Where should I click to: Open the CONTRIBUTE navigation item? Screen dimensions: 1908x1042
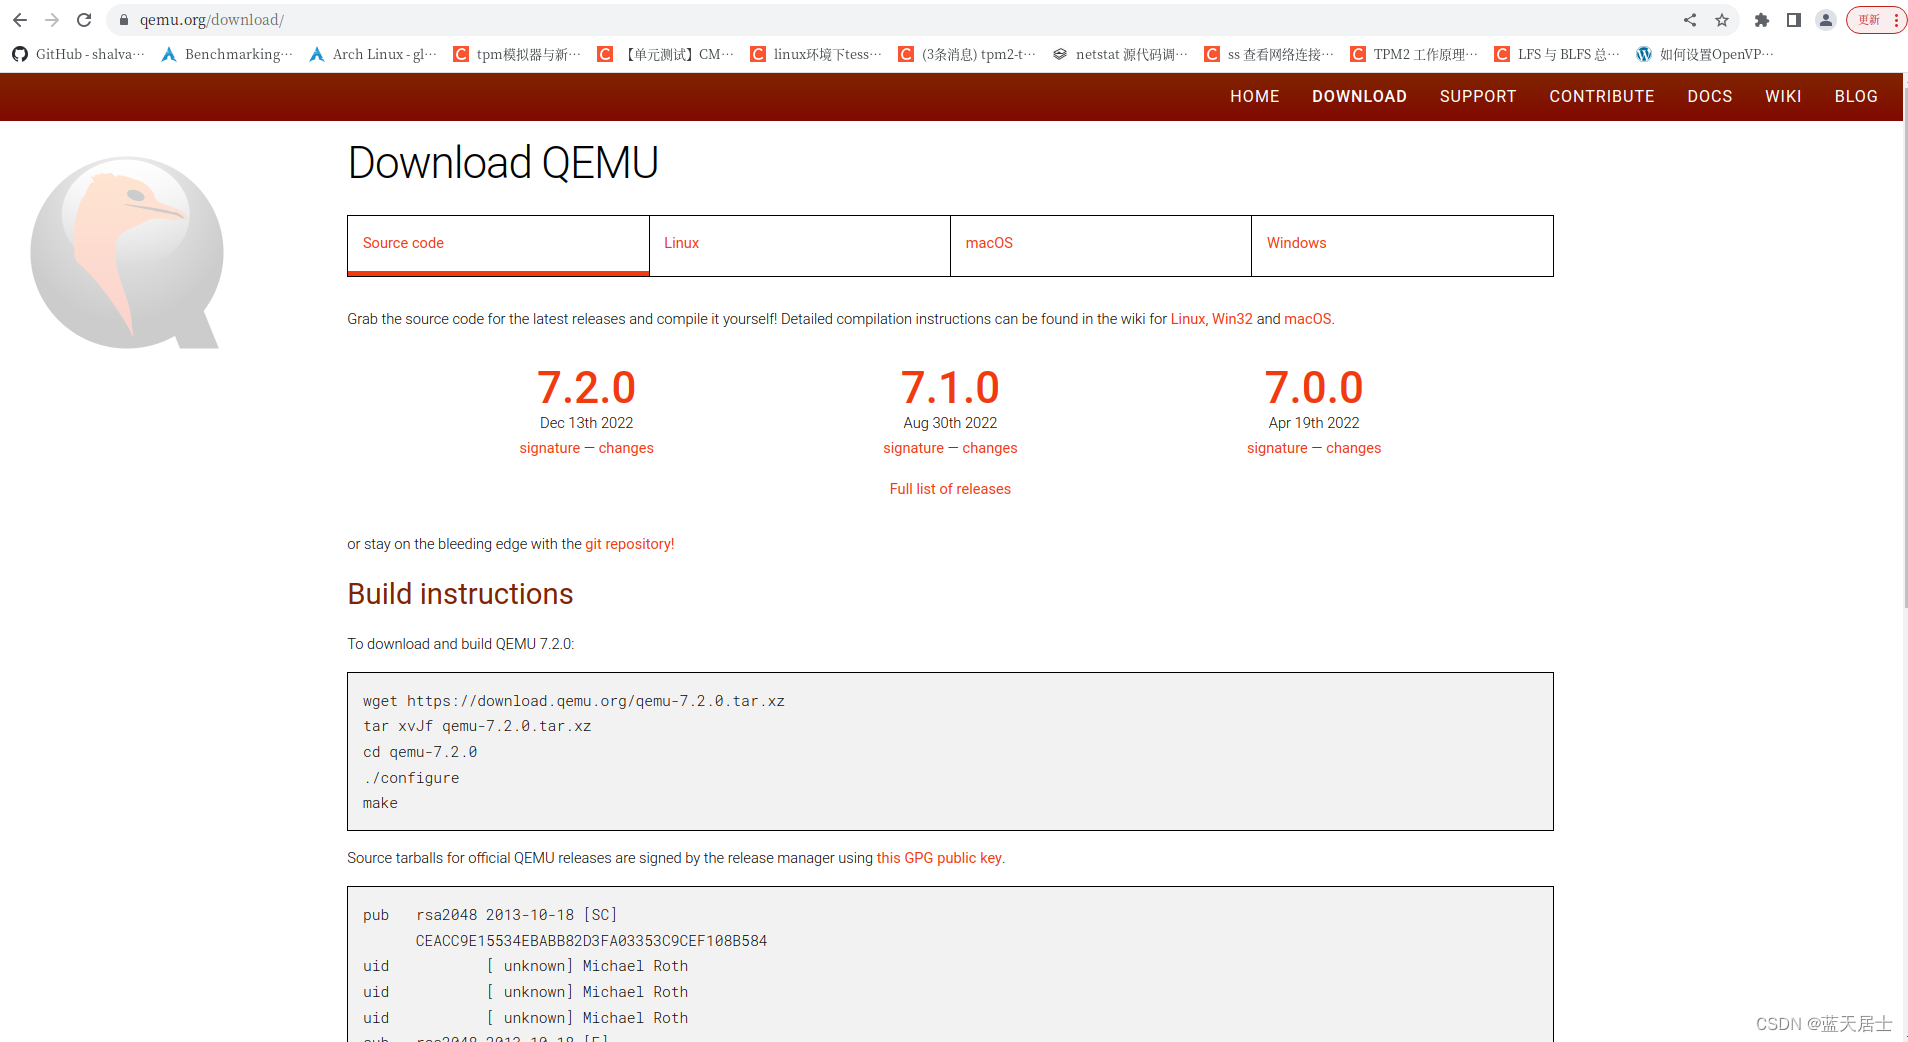pyautogui.click(x=1601, y=96)
